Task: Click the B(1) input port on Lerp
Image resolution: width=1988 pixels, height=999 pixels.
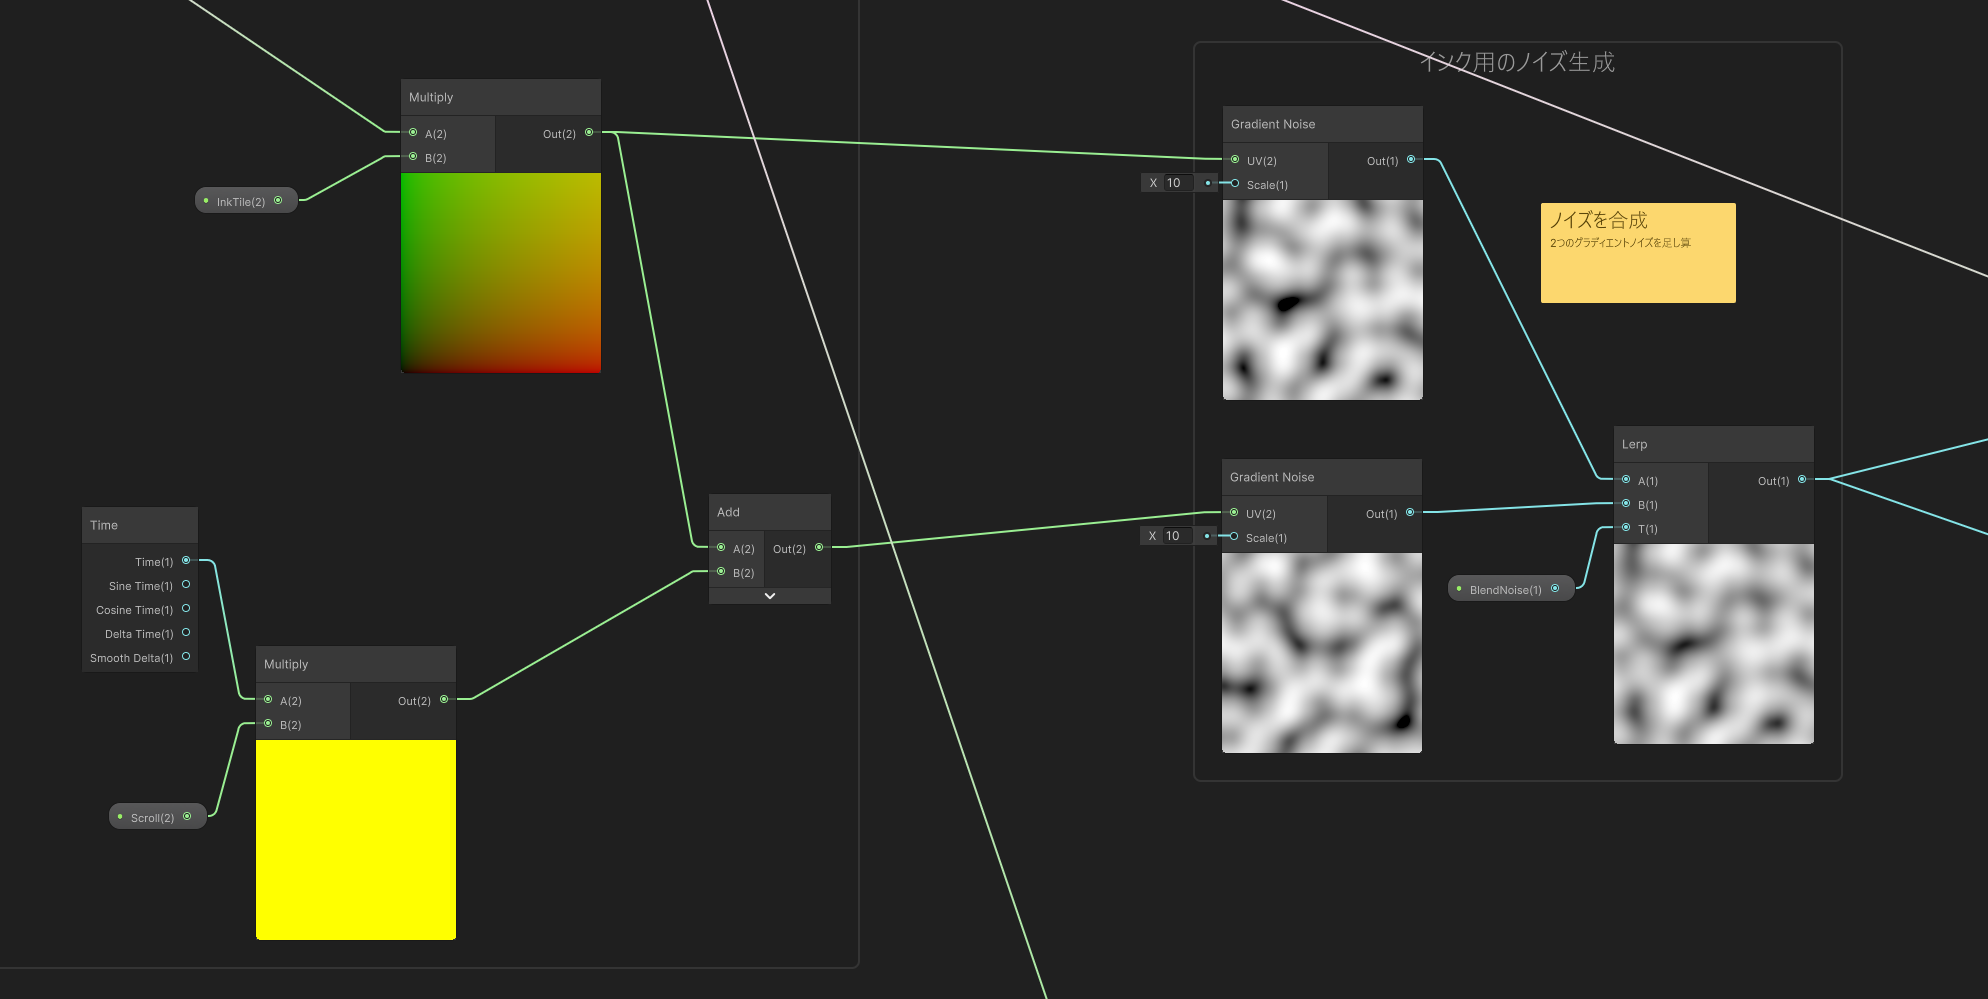Action: point(1626,504)
